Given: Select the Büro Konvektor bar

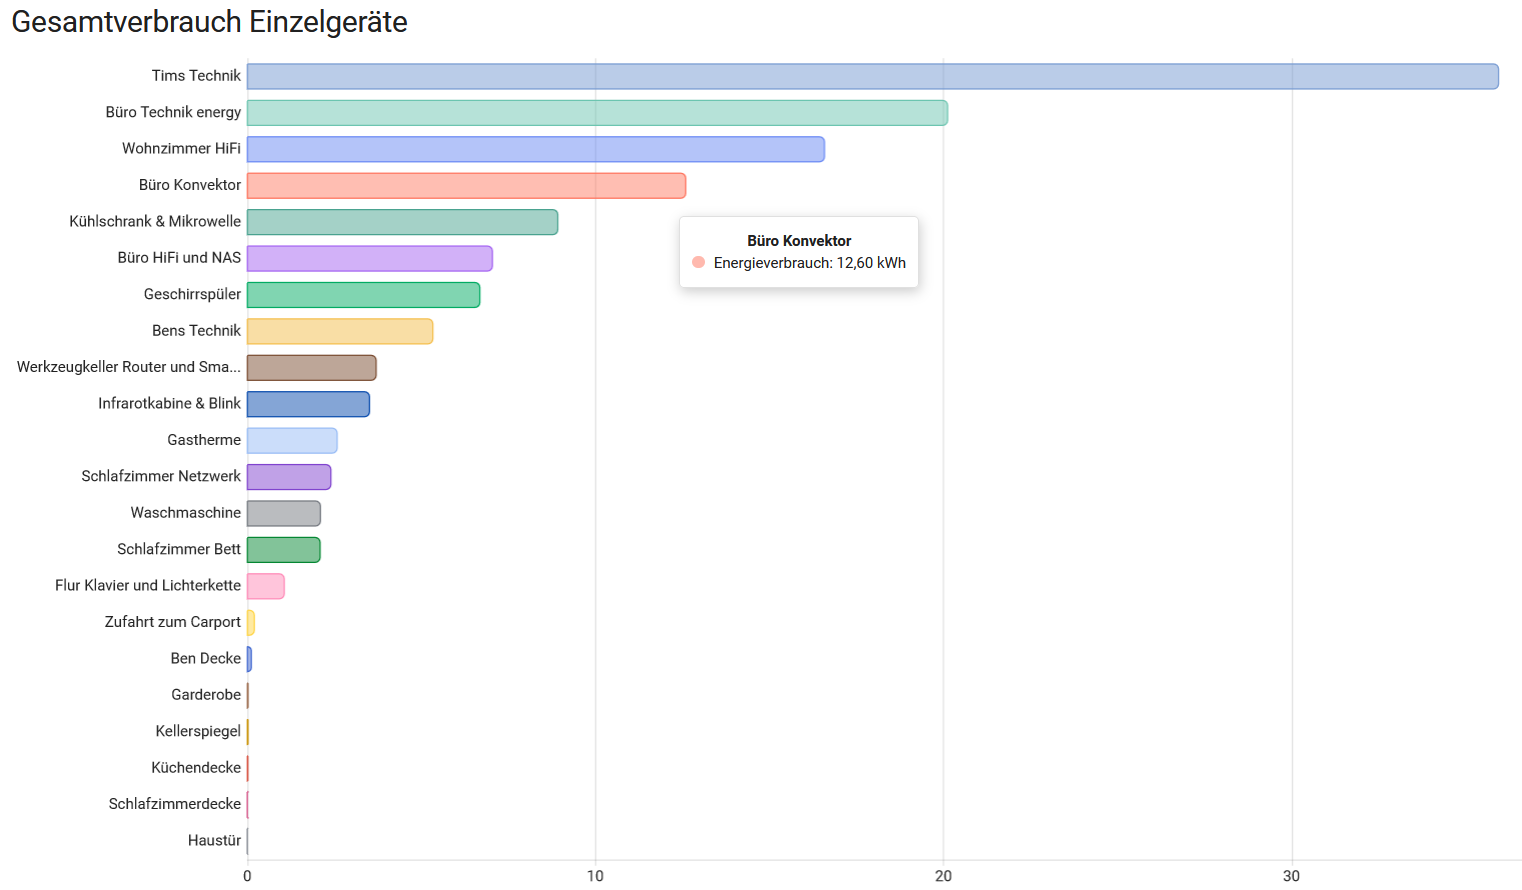Looking at the screenshot, I should (x=466, y=186).
